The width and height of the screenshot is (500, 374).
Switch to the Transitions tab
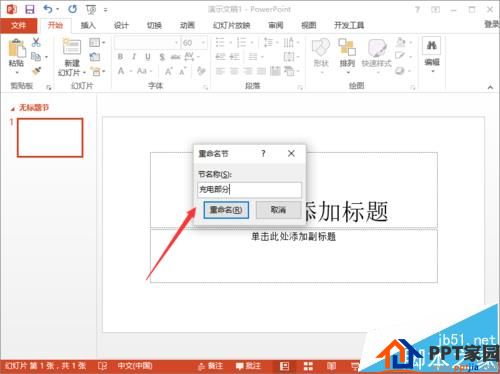(154, 25)
